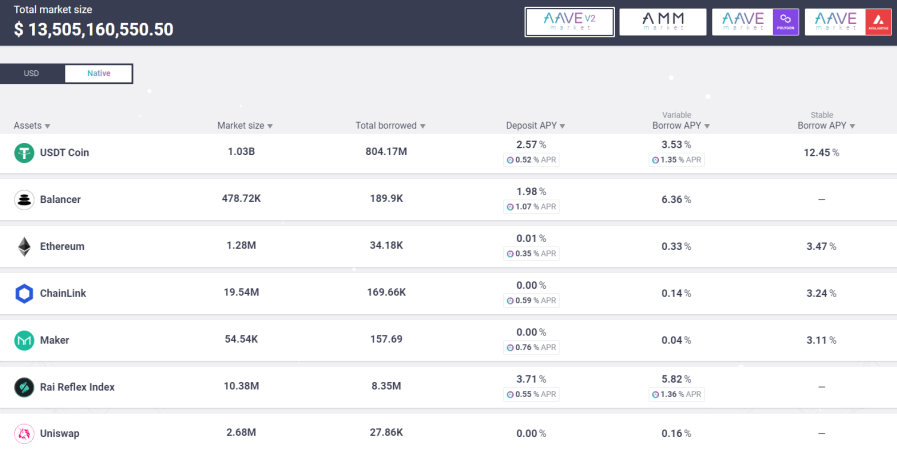Sort table by Market size
The image size is (897, 453).
pyautogui.click(x=245, y=125)
